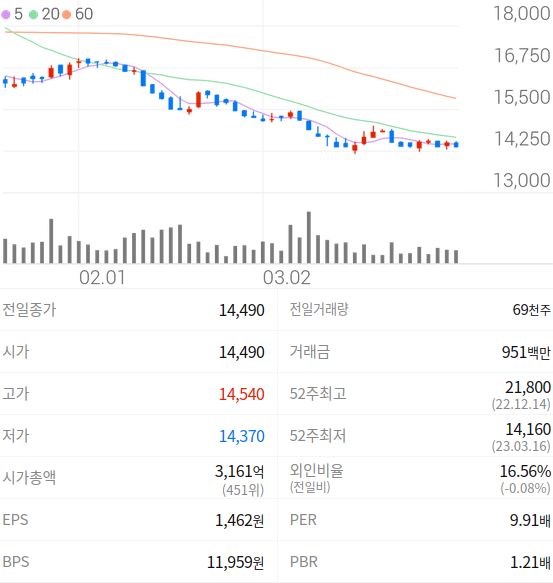Screen dimensions: 553x583
Task: Click the 52-week low date (23.03.16)
Action: pyautogui.click(x=521, y=447)
